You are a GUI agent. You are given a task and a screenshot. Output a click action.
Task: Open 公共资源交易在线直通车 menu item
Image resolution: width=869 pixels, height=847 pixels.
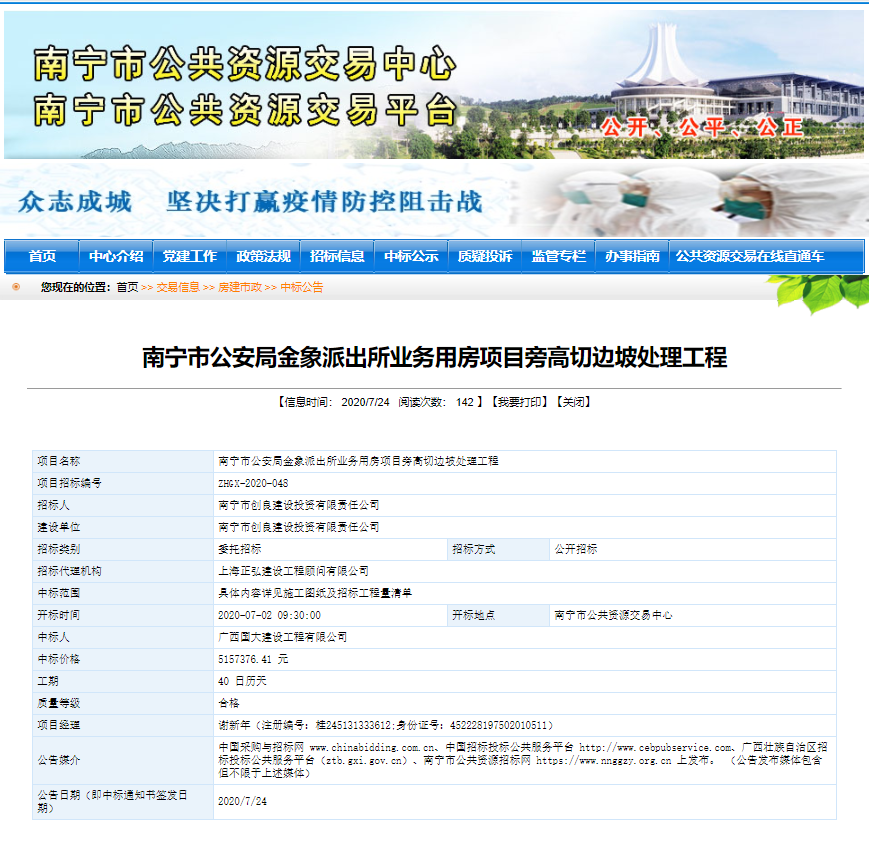coord(750,256)
